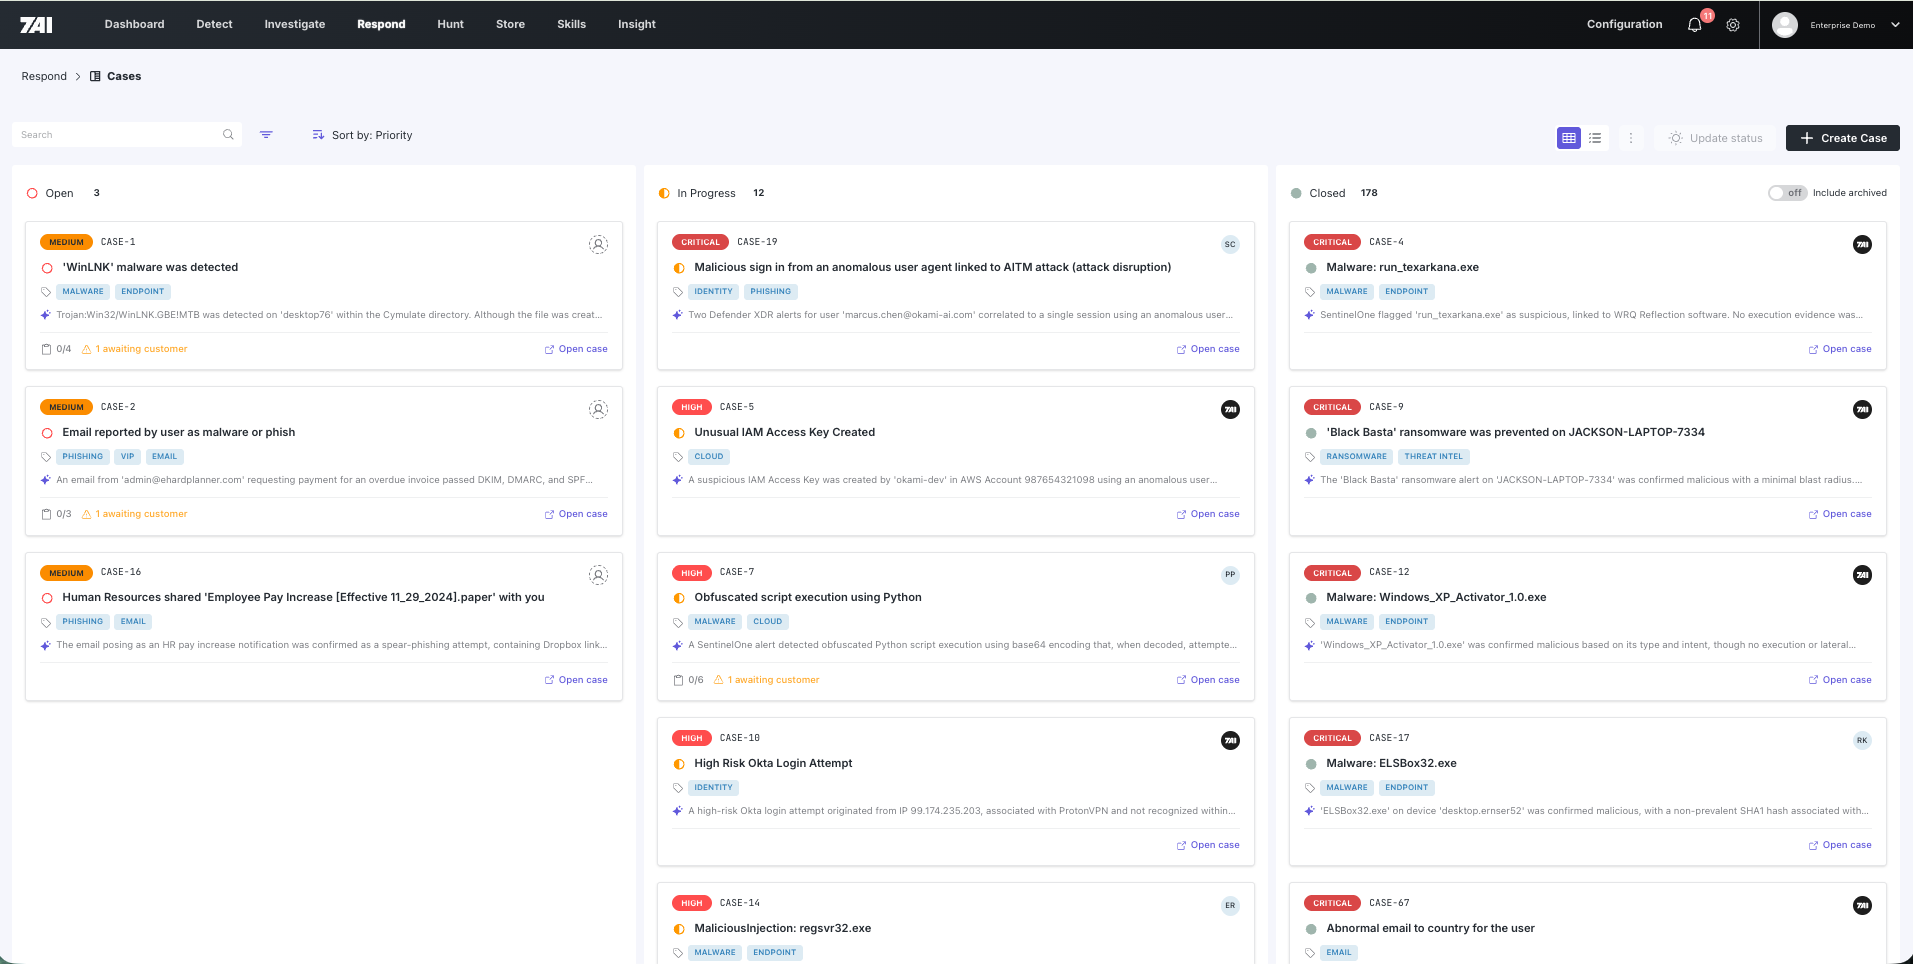Open the Sort by: Priority dropdown
The height and width of the screenshot is (964, 1913).
pyautogui.click(x=362, y=135)
